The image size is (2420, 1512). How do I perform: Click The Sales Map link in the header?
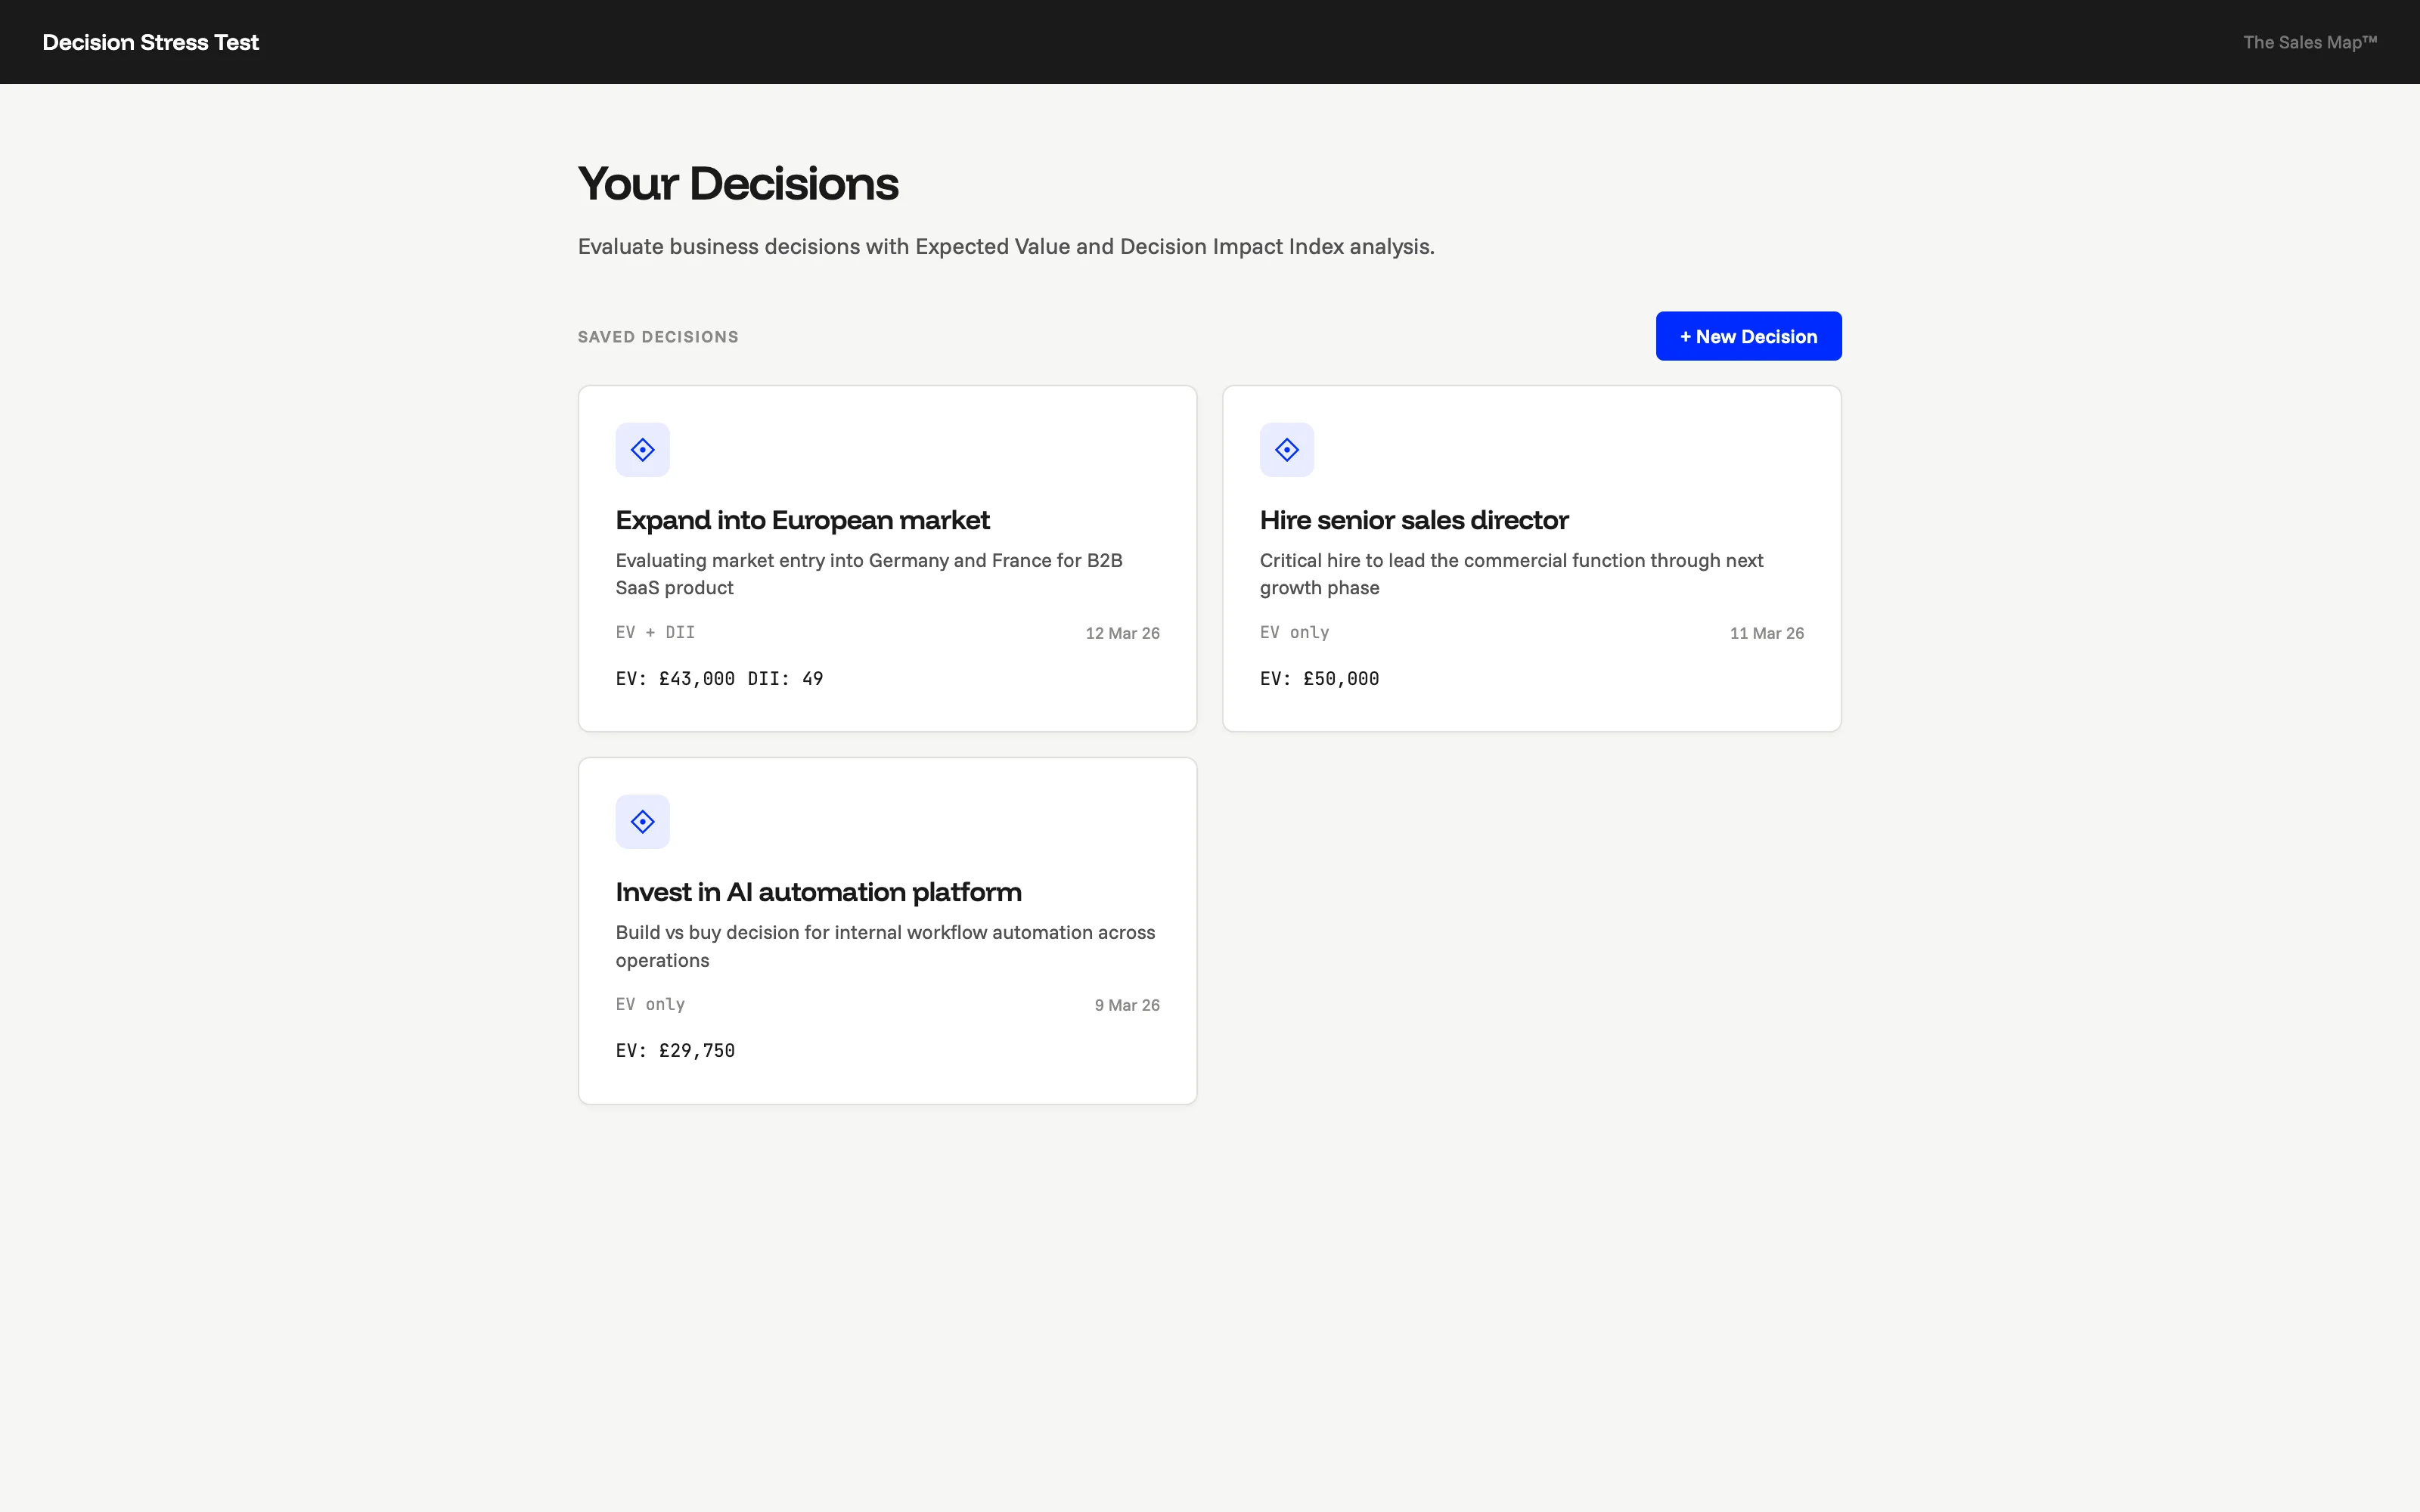(2310, 41)
